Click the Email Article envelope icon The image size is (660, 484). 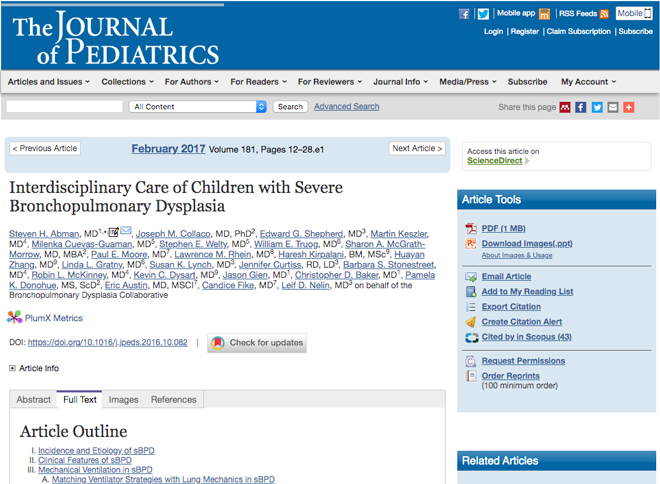tap(471, 277)
